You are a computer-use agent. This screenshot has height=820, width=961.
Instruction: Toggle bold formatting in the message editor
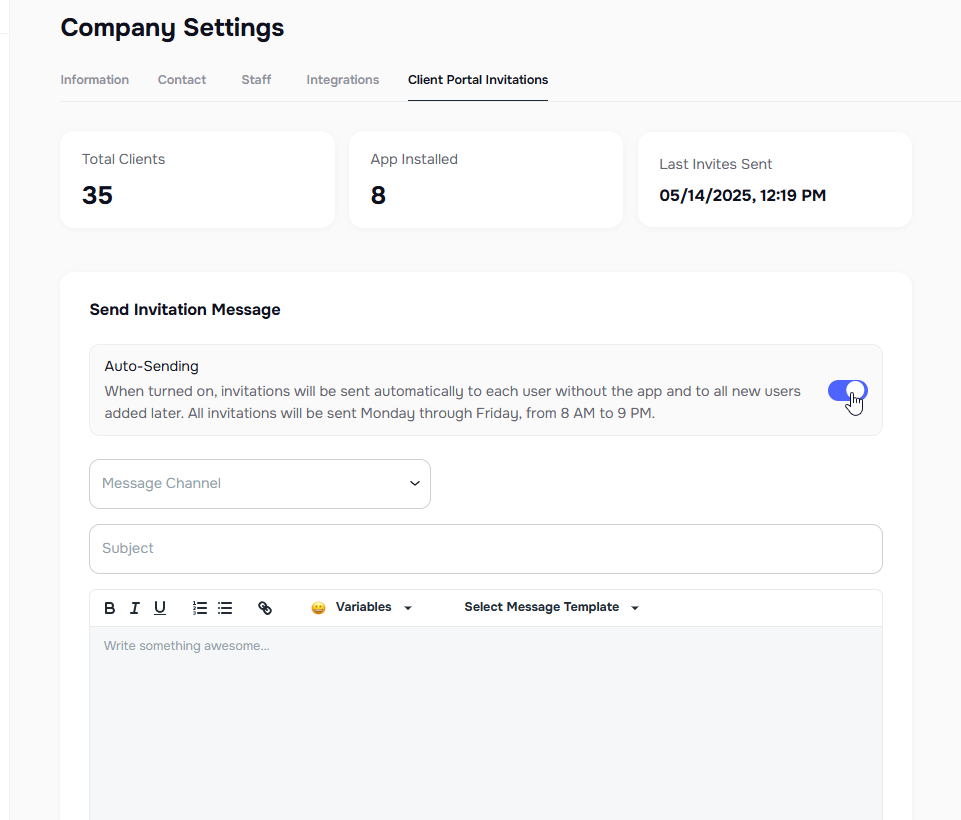[x=109, y=607]
